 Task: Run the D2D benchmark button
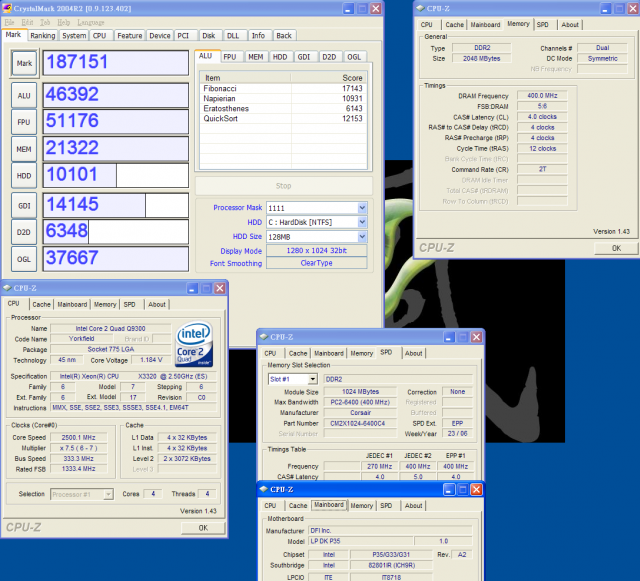pyautogui.click(x=24, y=232)
